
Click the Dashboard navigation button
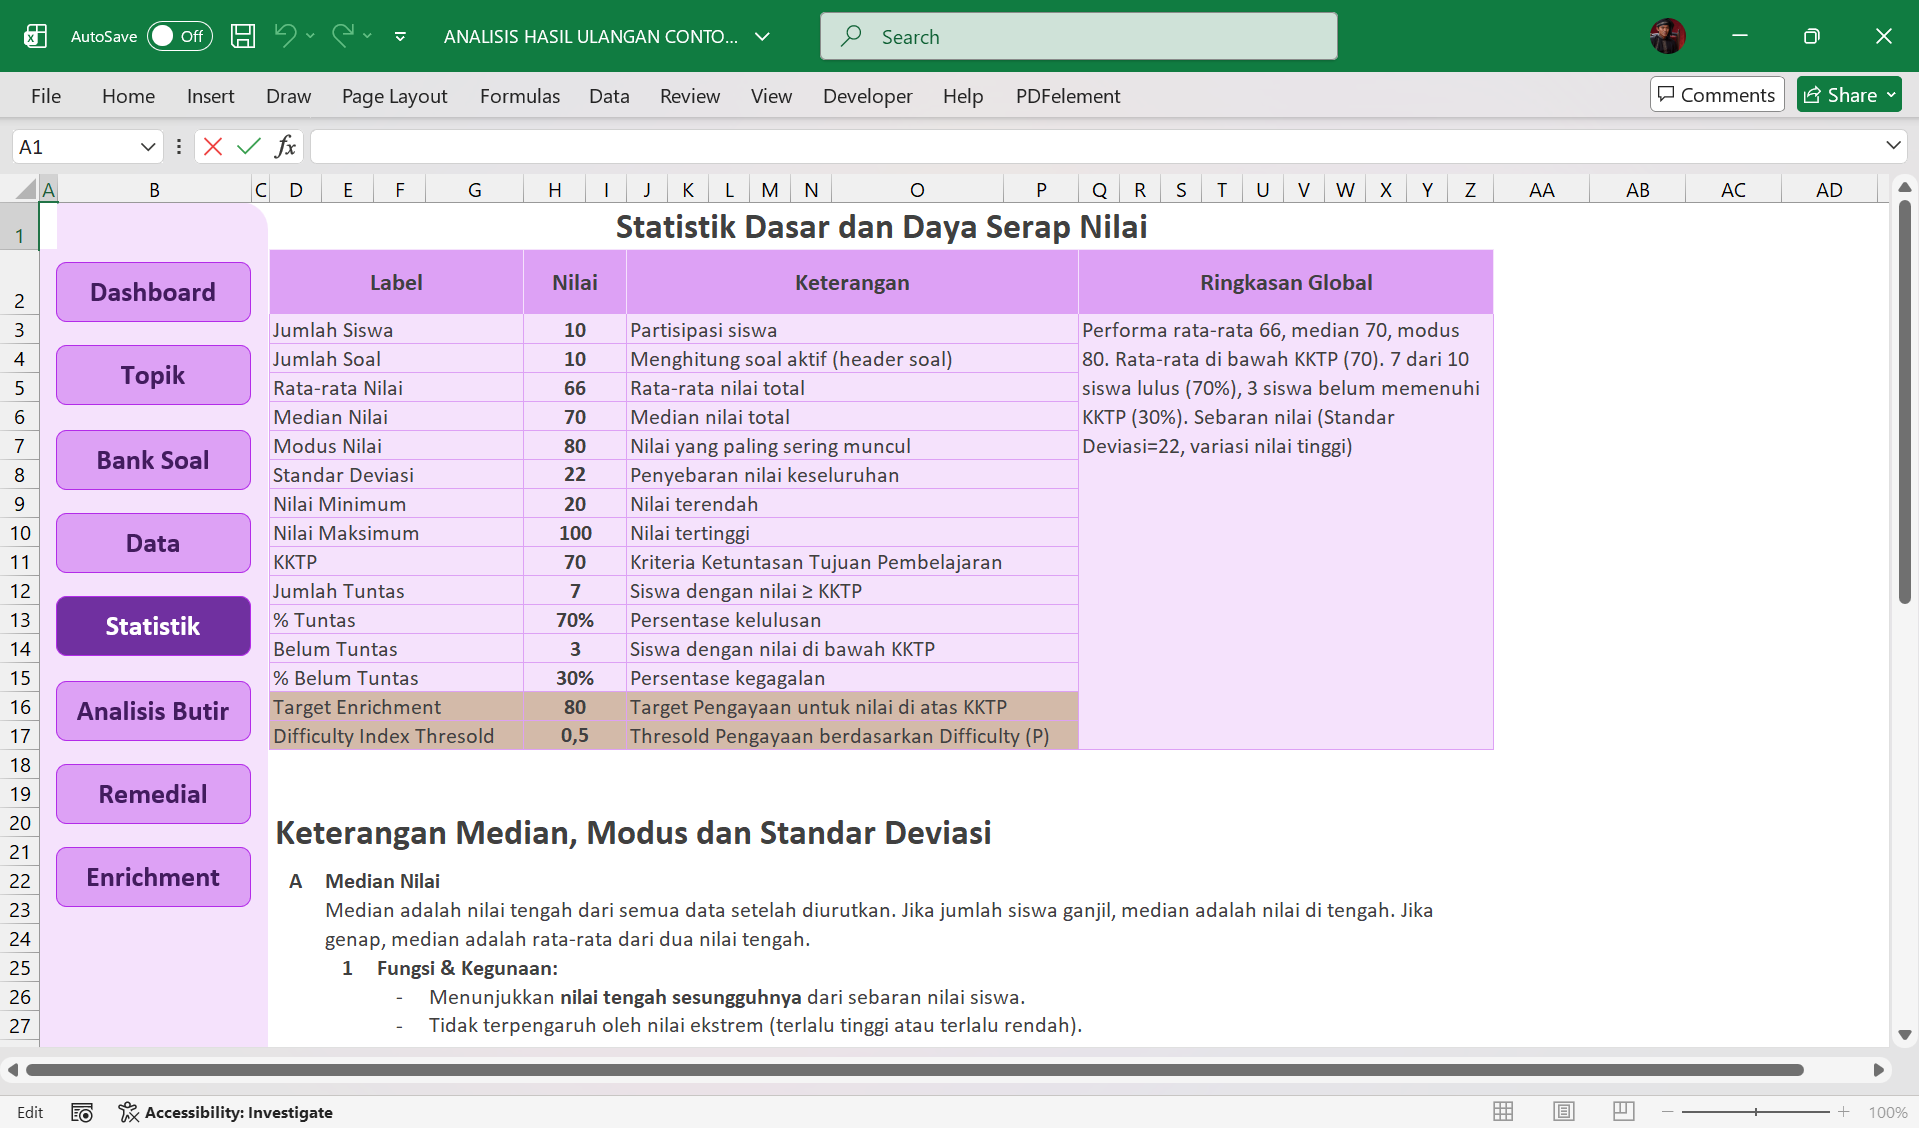(153, 292)
